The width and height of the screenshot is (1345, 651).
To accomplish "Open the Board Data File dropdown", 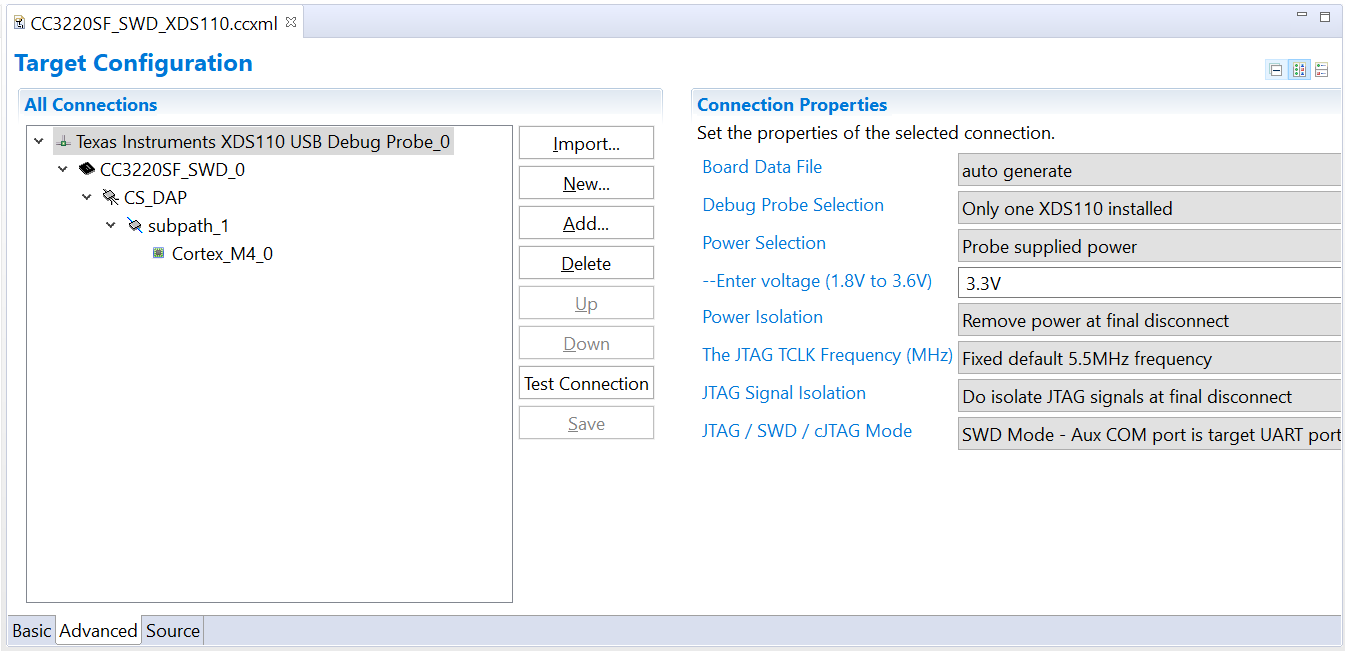I will click(1149, 170).
